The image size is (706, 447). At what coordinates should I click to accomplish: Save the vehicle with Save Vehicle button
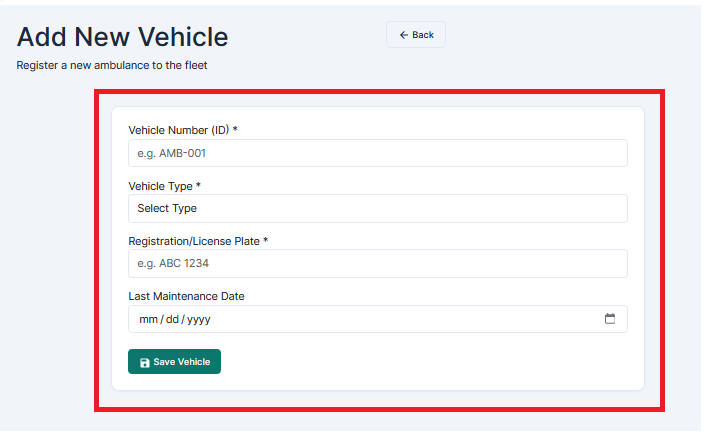coord(174,361)
